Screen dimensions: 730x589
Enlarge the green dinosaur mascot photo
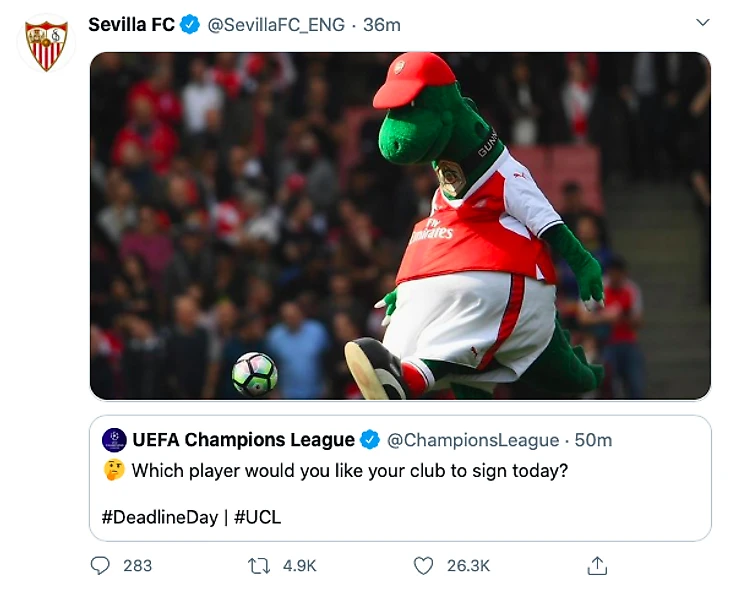[400, 225]
